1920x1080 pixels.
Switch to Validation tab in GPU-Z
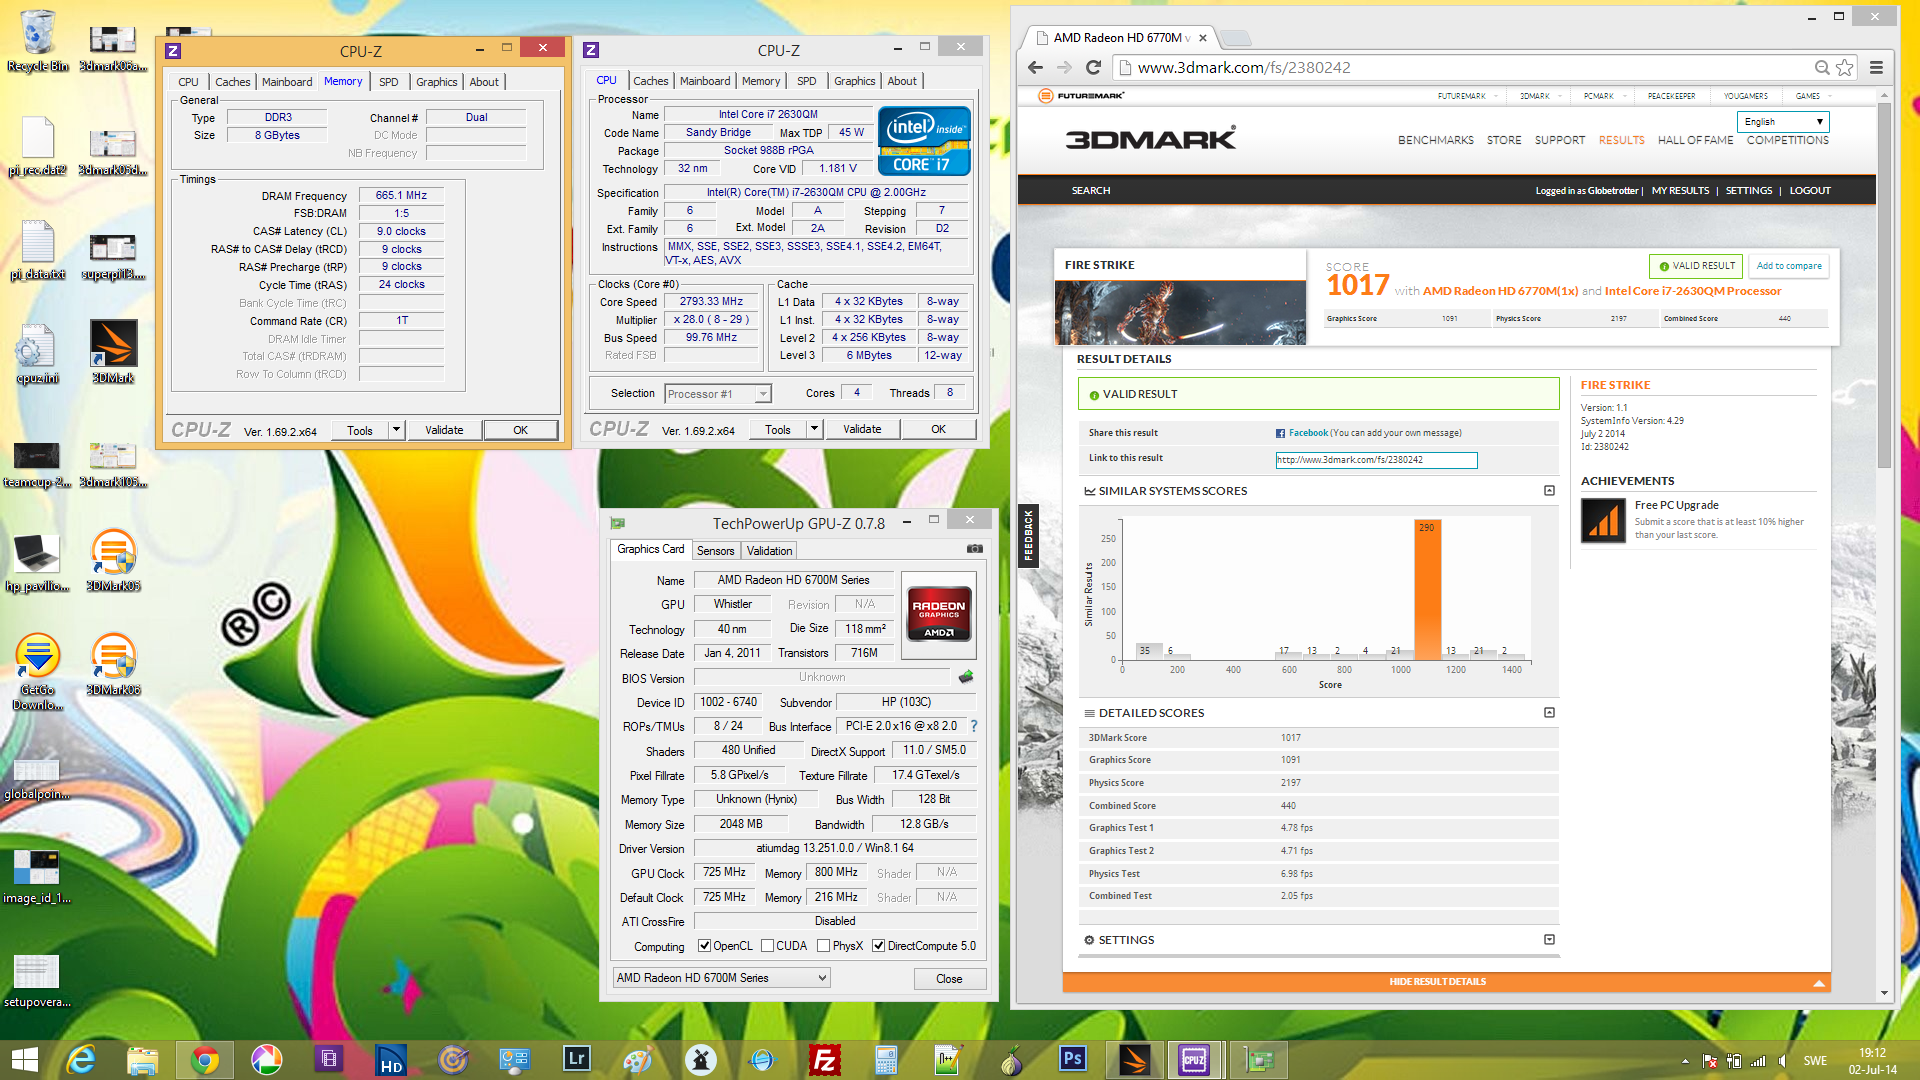(769, 551)
